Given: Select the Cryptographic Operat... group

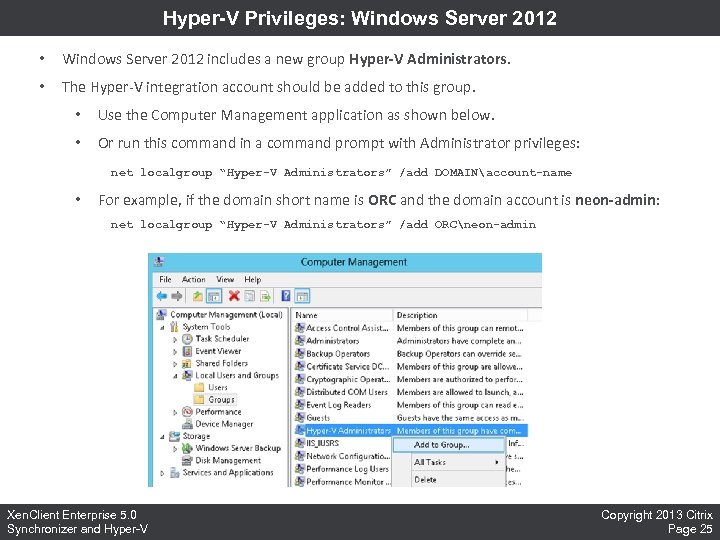Looking at the screenshot, I should point(411,379).
